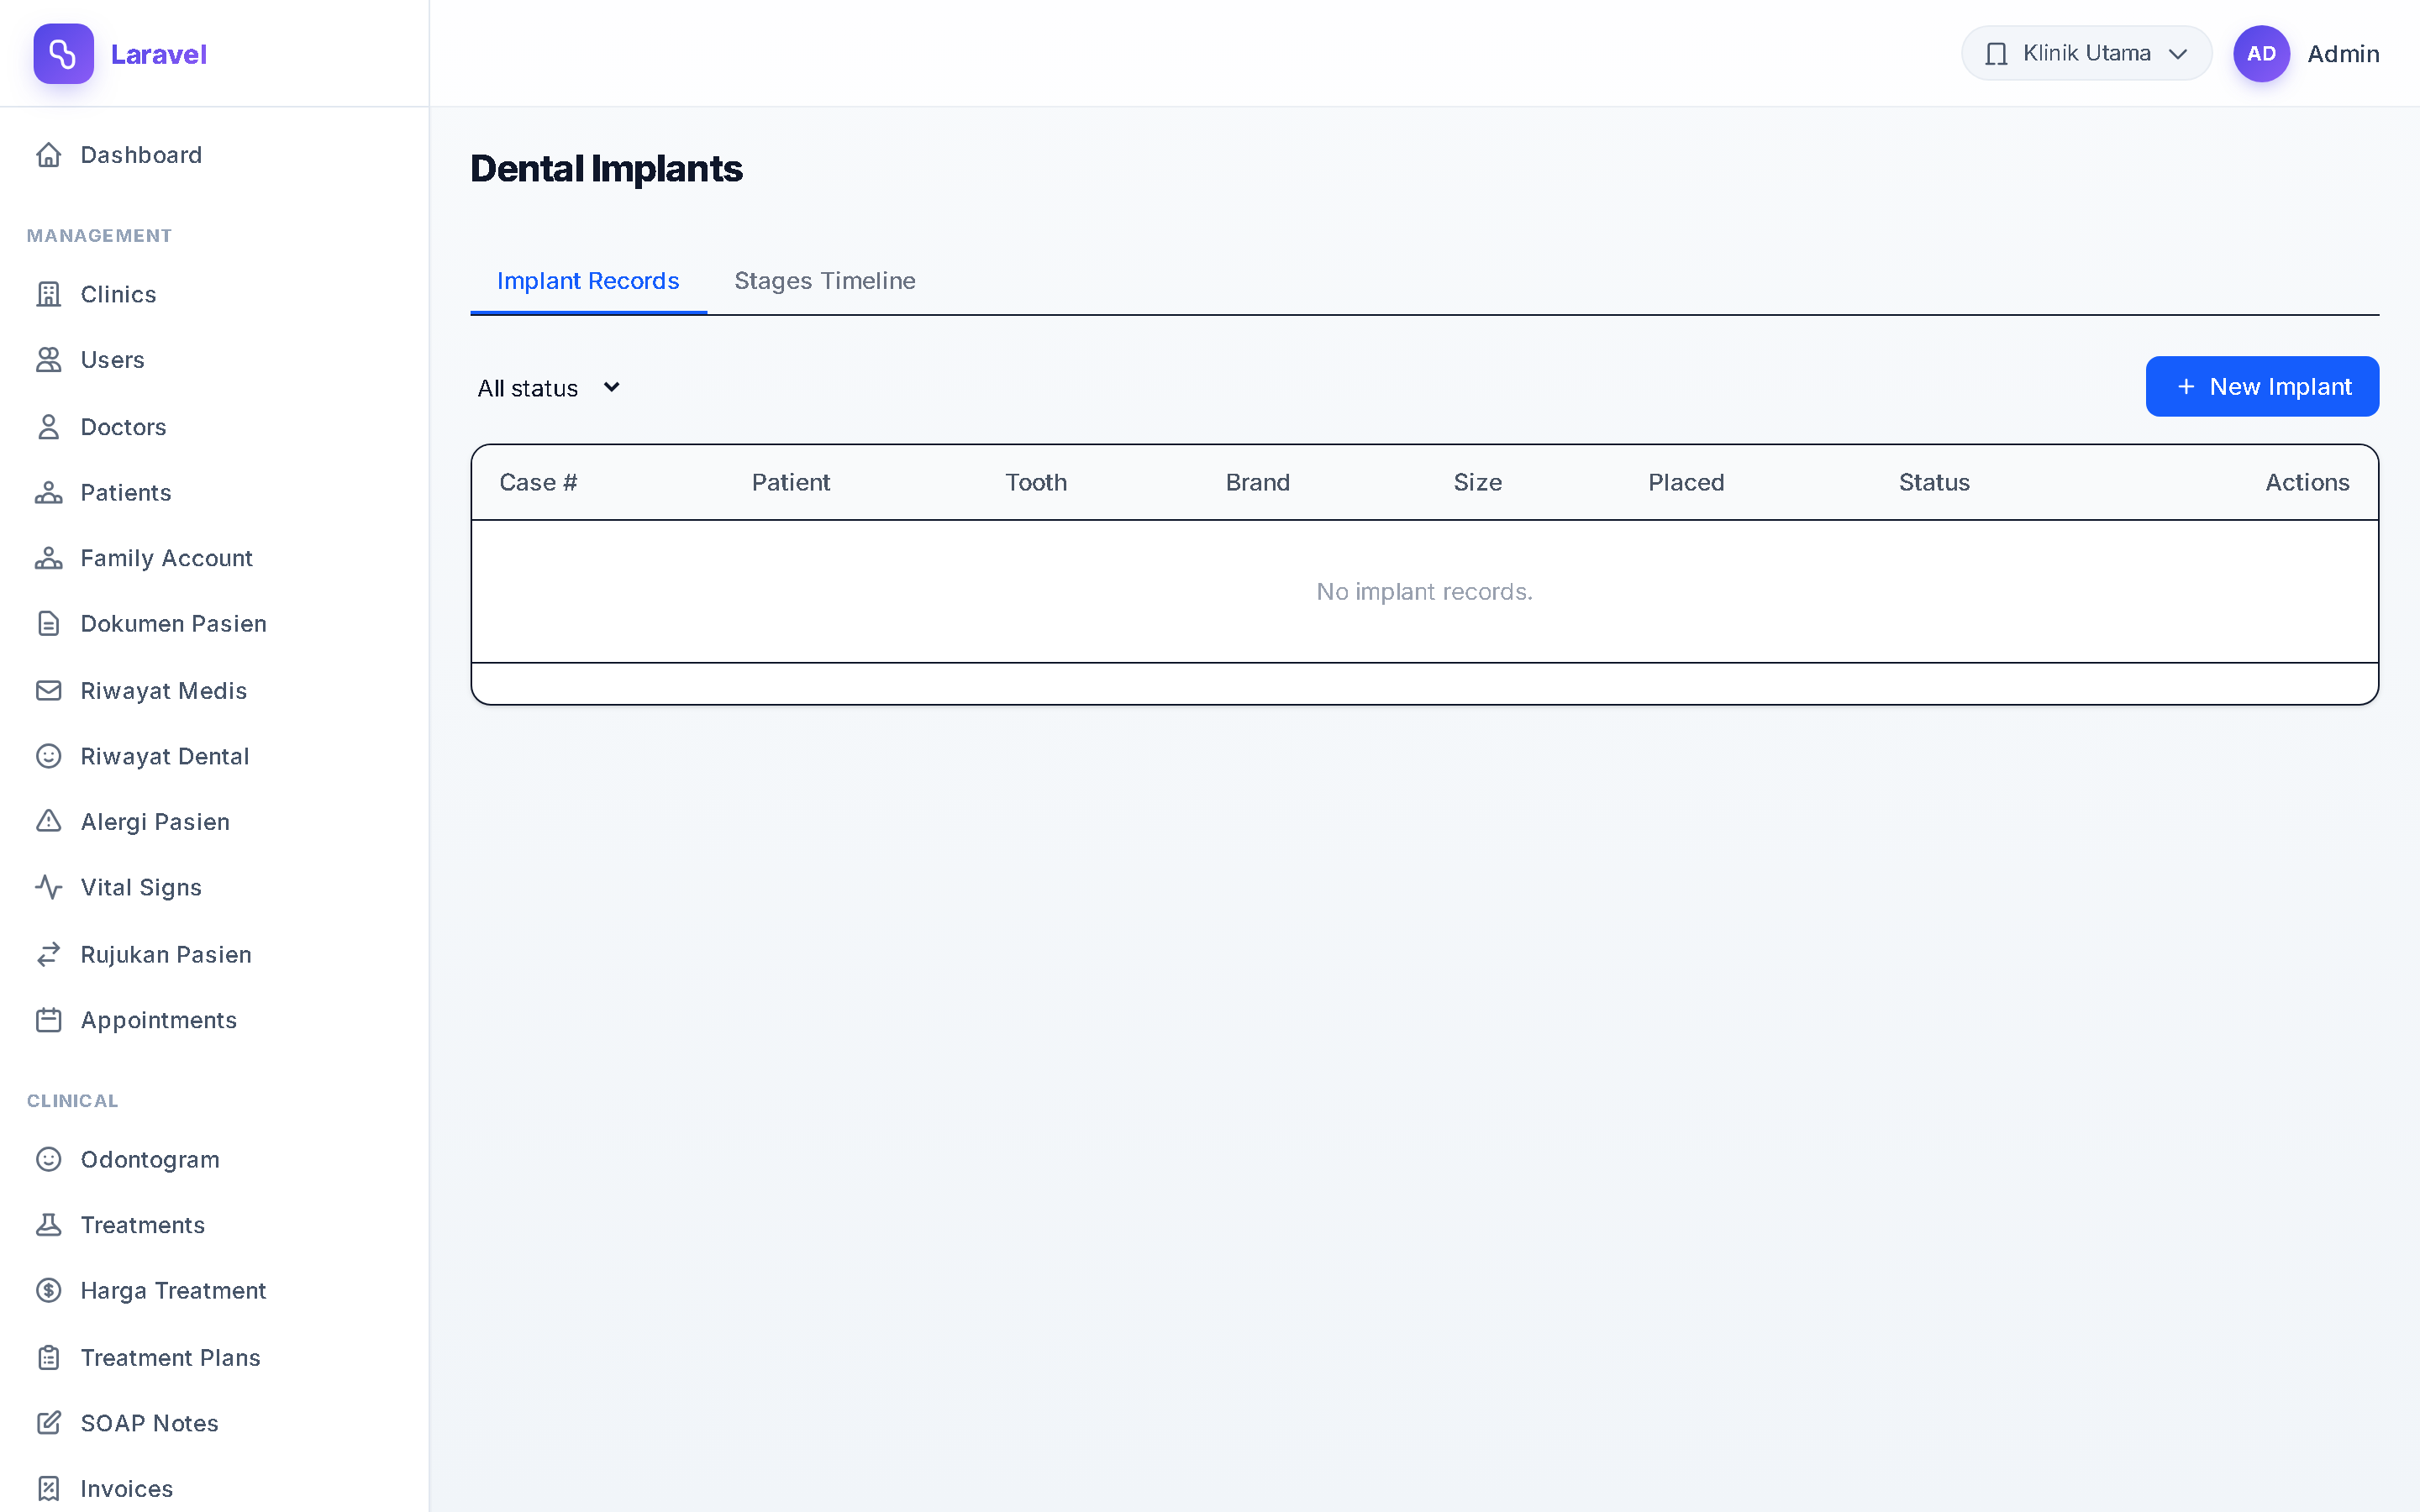
Task: Click the 'No implant records.' message
Action: tap(1424, 592)
